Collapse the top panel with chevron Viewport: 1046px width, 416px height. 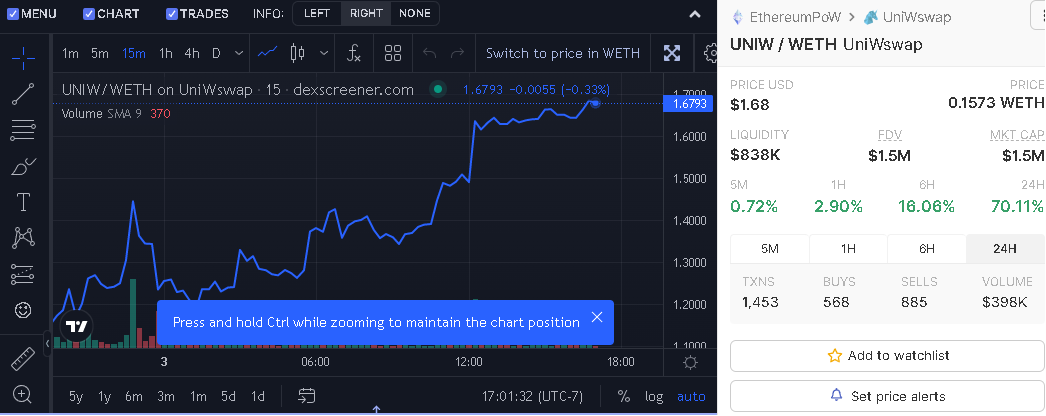(x=694, y=14)
